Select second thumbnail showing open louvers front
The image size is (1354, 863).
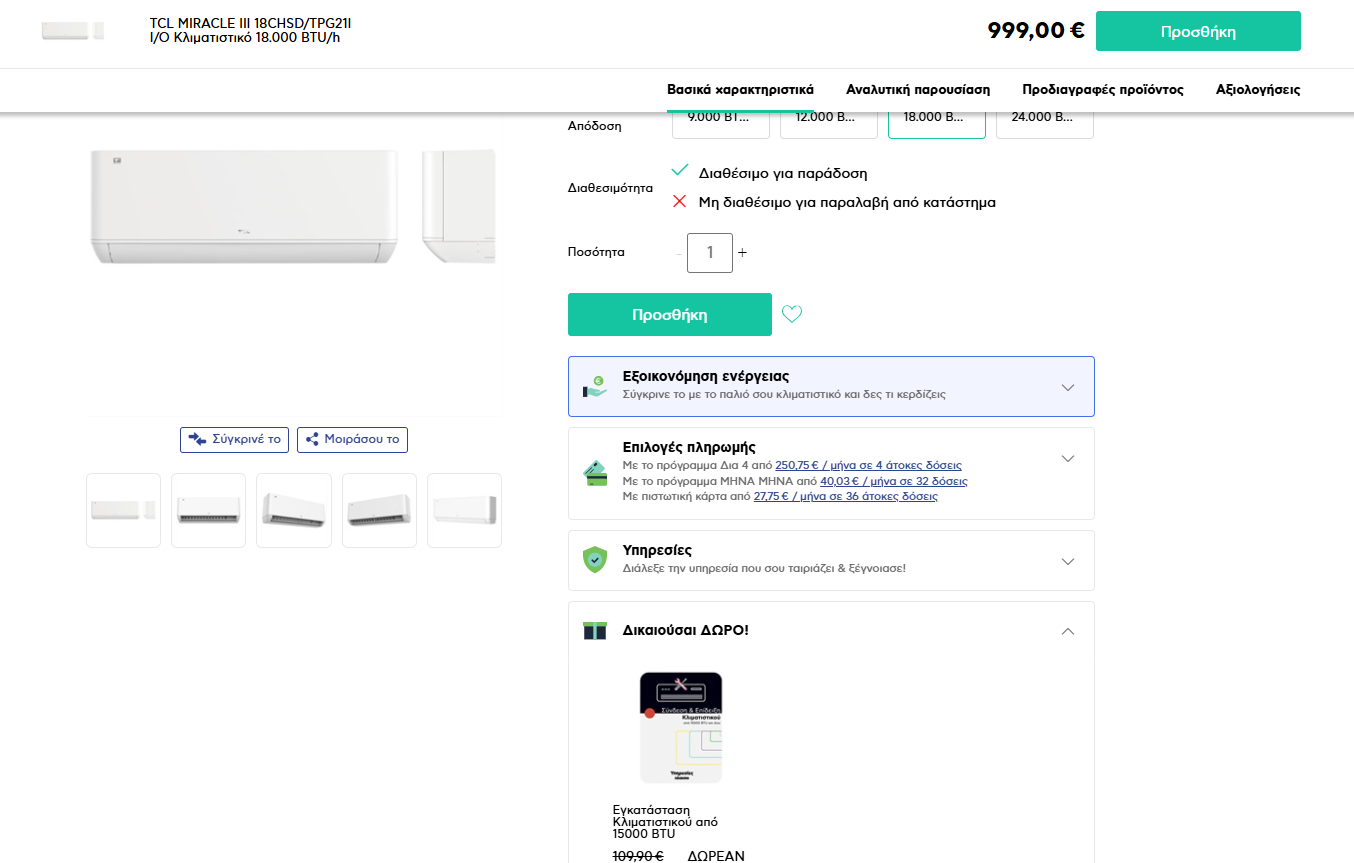point(208,510)
